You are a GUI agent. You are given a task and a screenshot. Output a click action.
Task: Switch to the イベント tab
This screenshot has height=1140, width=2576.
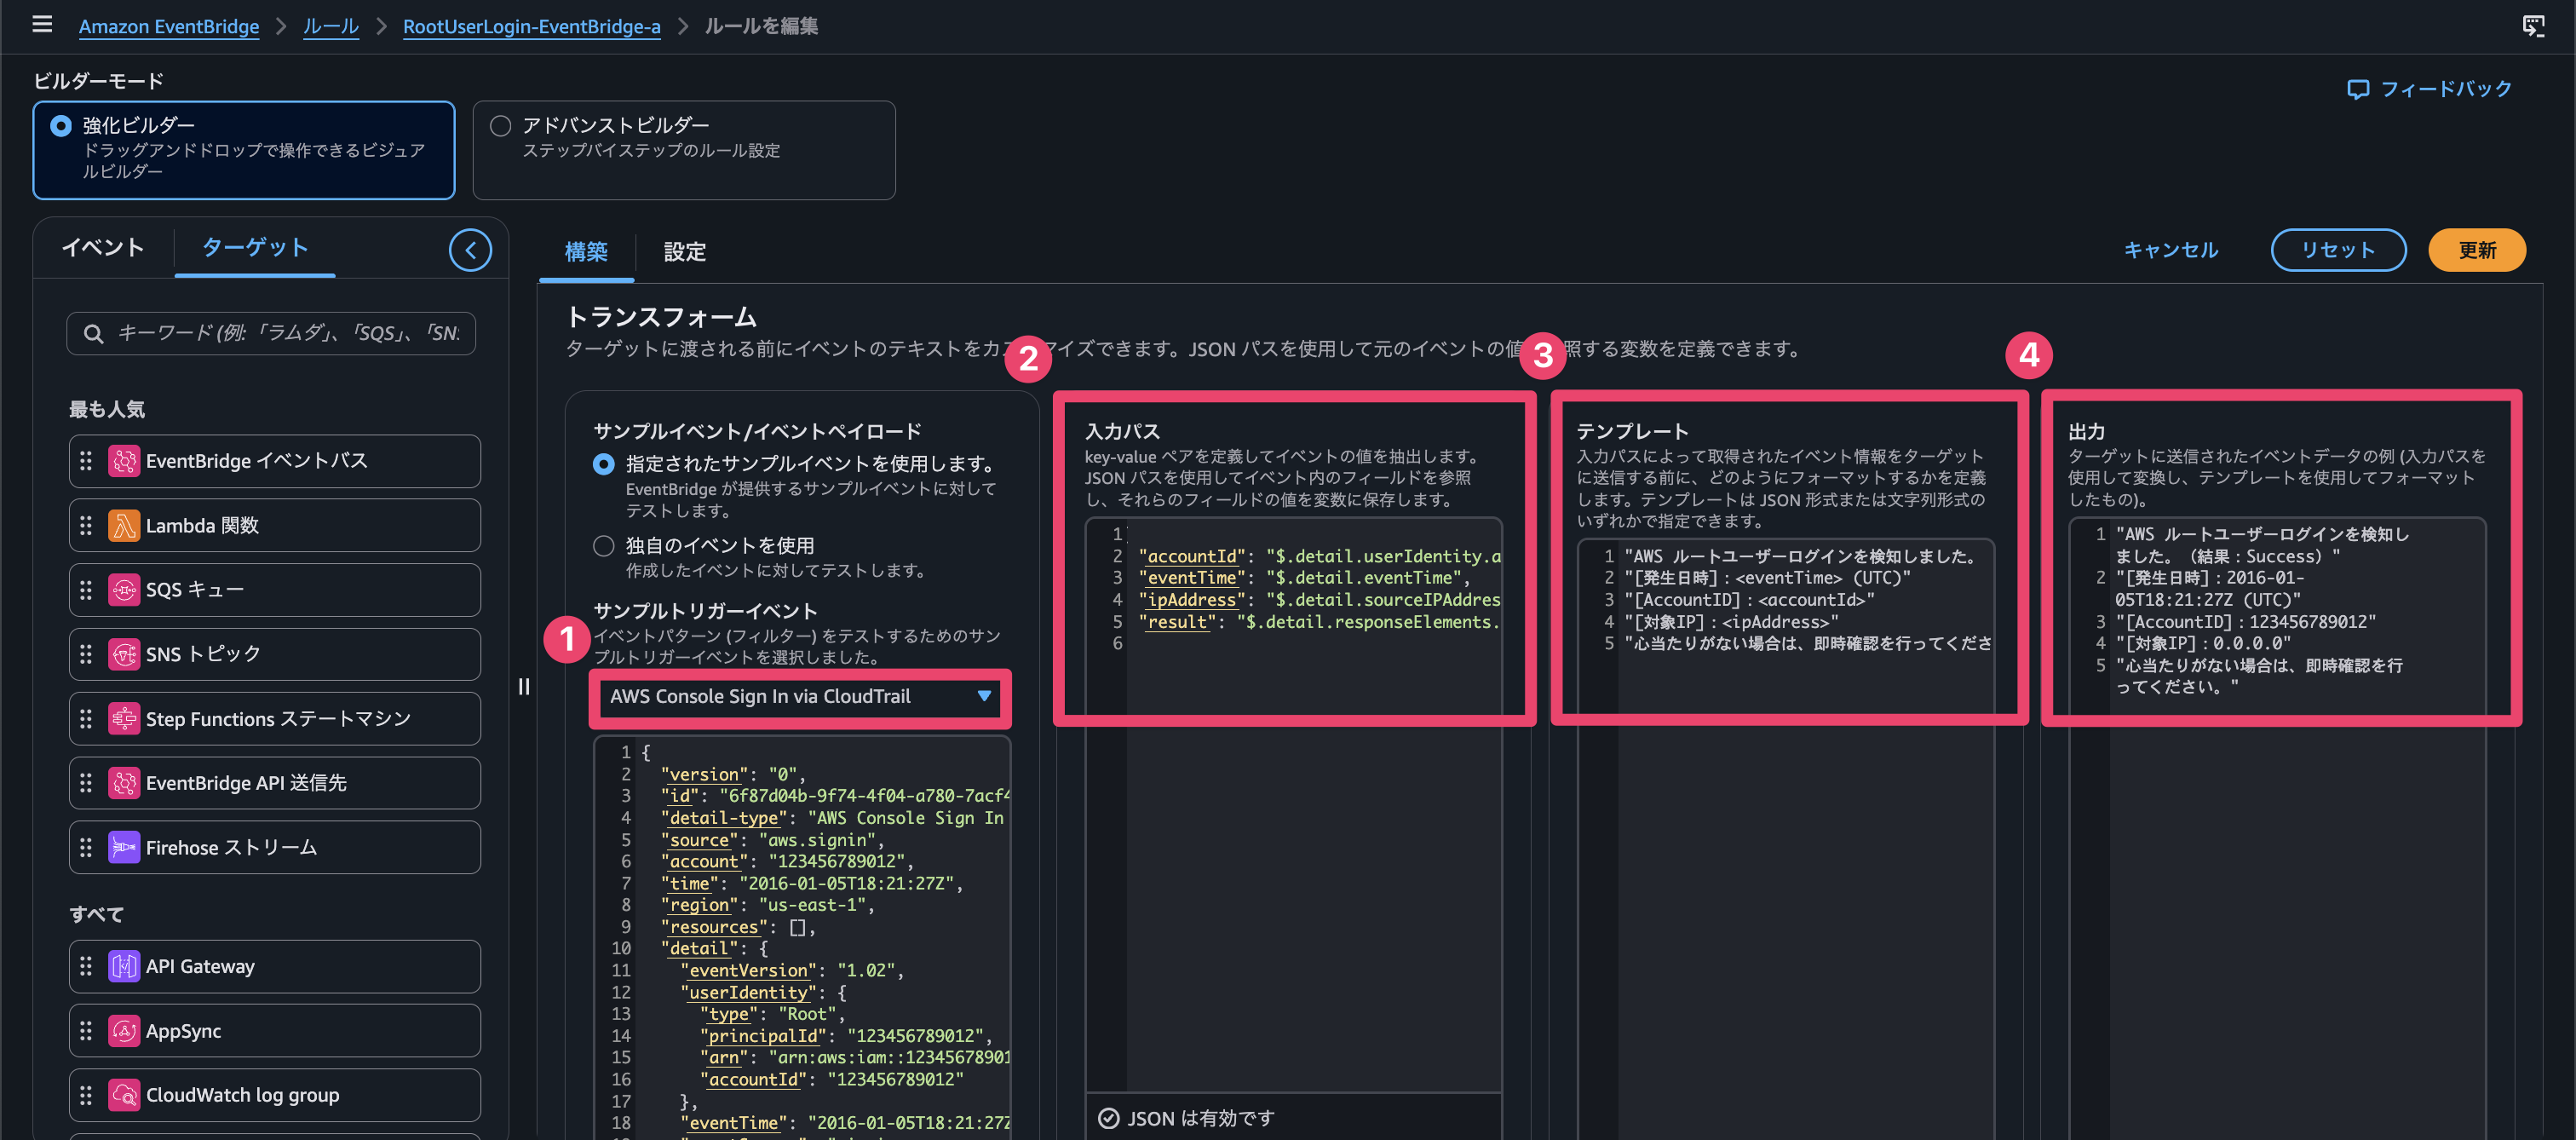pyautogui.click(x=103, y=248)
